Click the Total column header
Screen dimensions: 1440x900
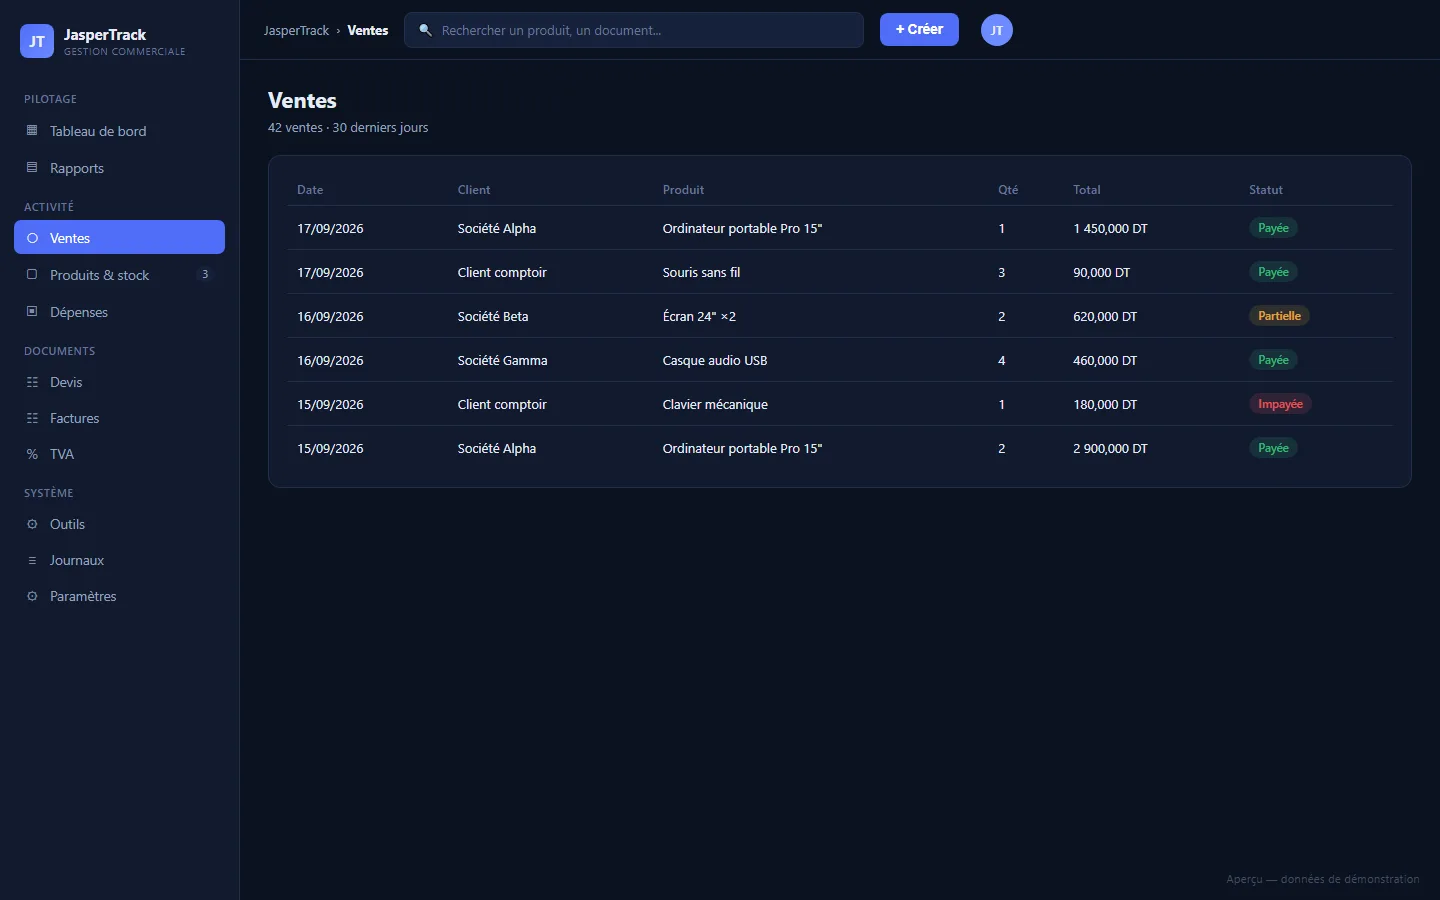(1087, 190)
